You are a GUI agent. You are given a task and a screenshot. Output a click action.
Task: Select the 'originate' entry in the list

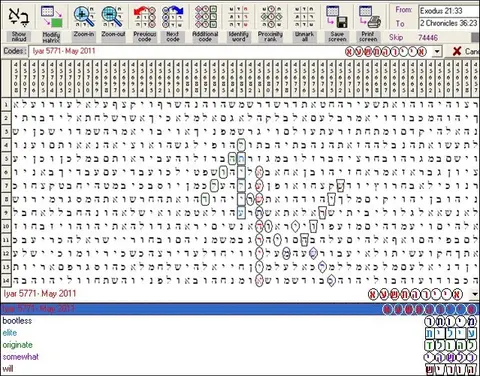[18, 345]
